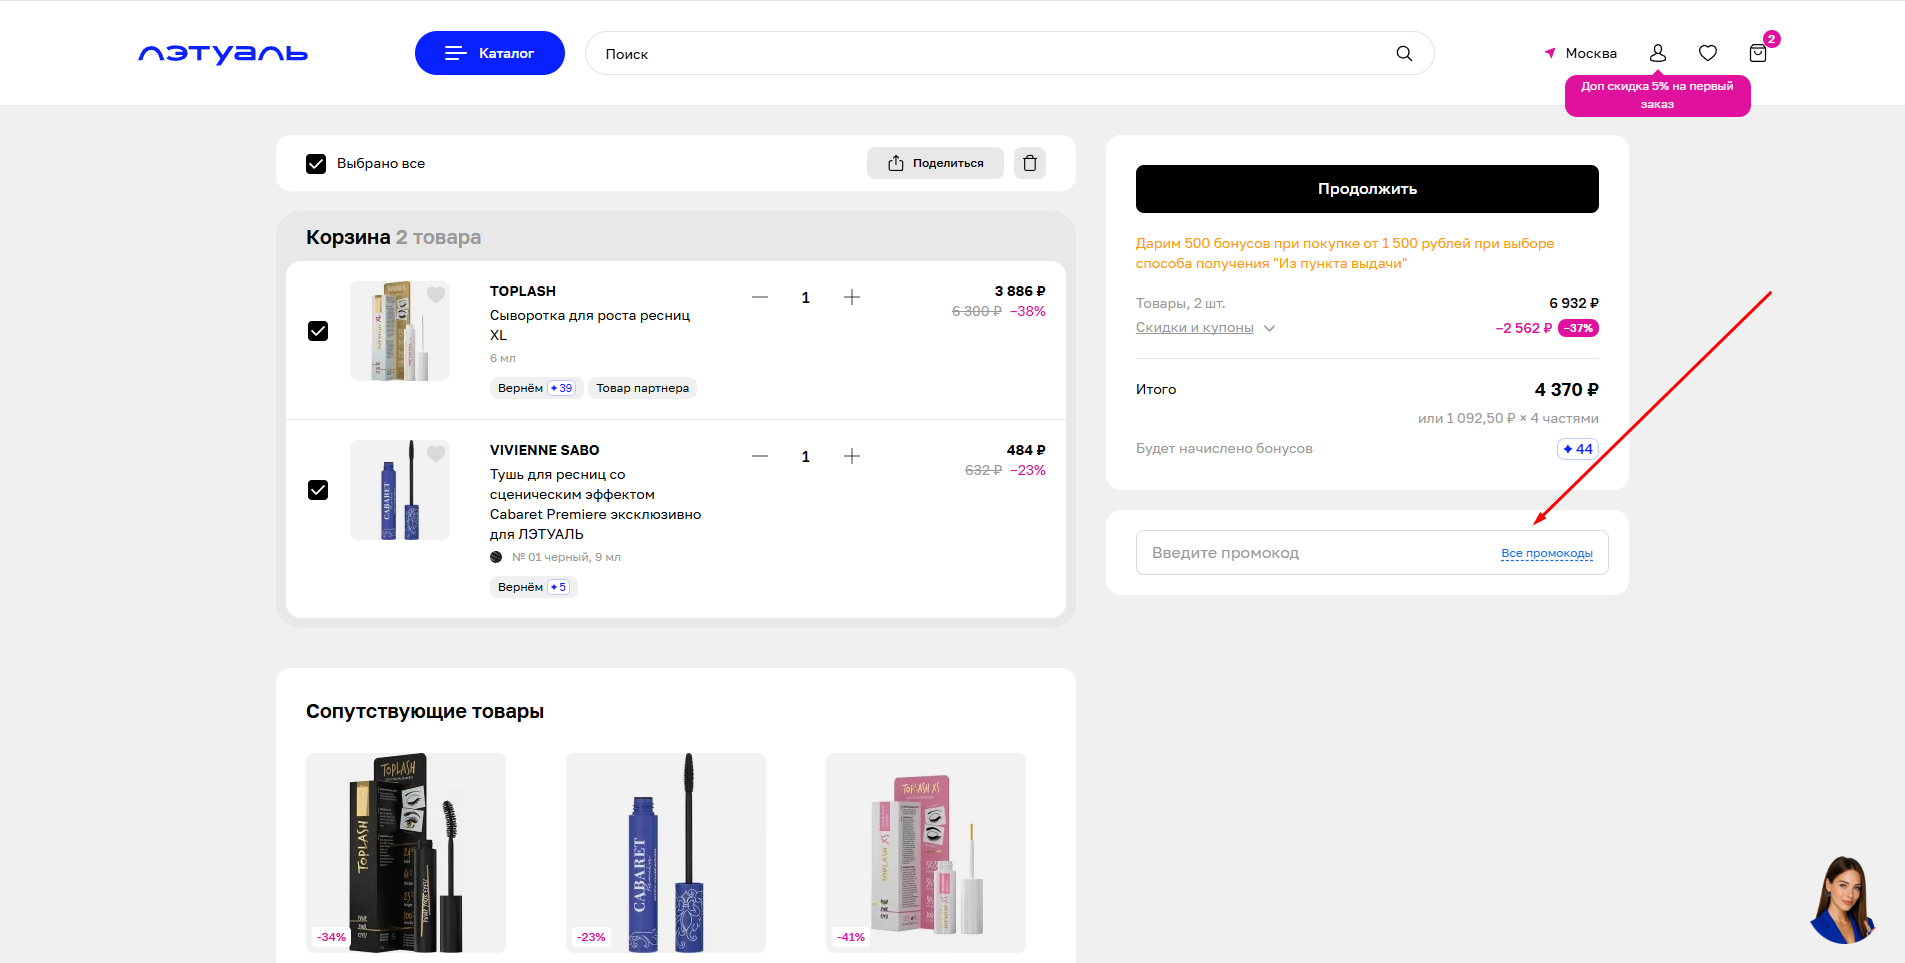Open favorites heart icon in header
This screenshot has height=963, width=1905.
(1708, 53)
